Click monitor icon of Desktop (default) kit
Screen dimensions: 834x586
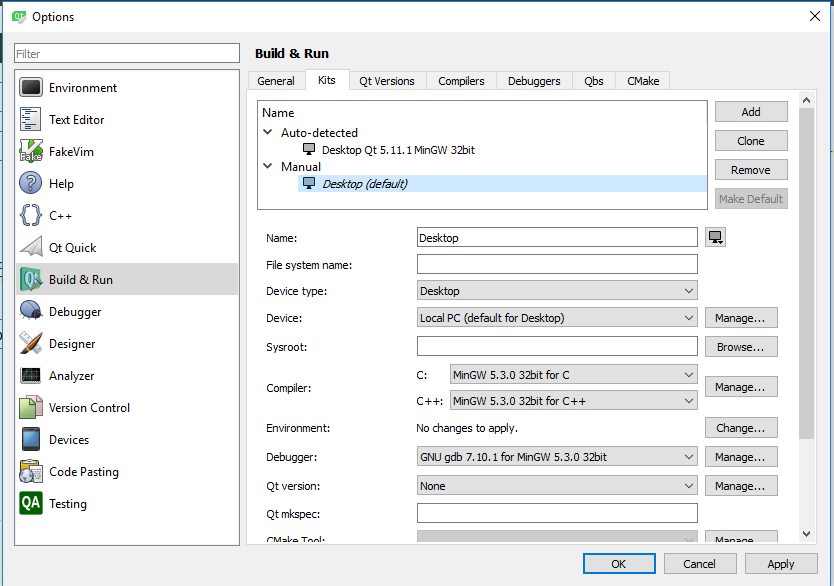point(309,183)
